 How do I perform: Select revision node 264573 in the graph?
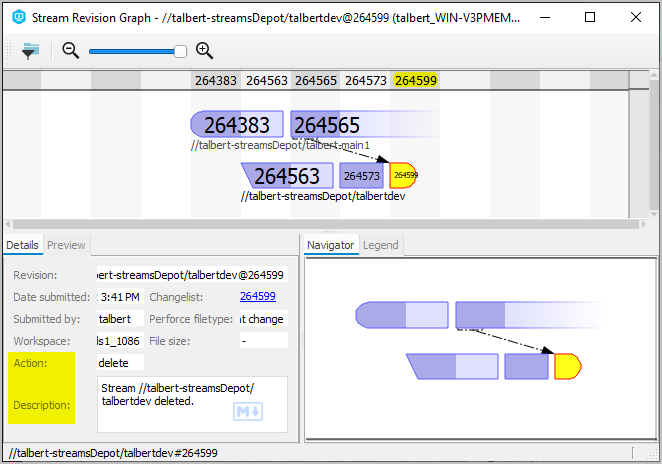coord(361,176)
